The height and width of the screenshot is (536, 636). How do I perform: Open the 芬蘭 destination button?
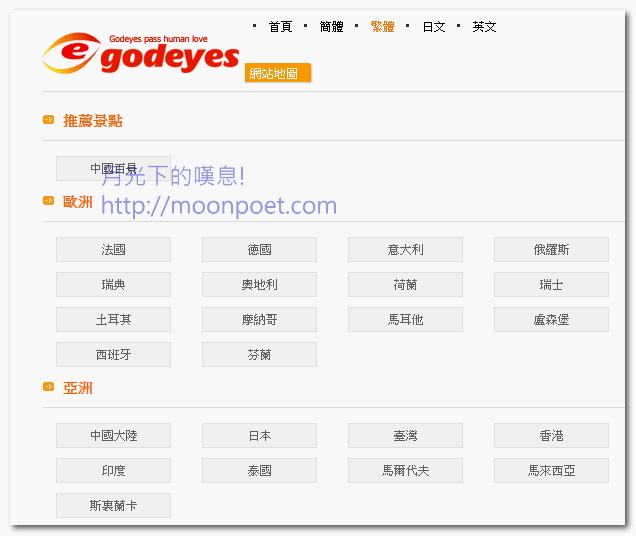click(x=259, y=354)
